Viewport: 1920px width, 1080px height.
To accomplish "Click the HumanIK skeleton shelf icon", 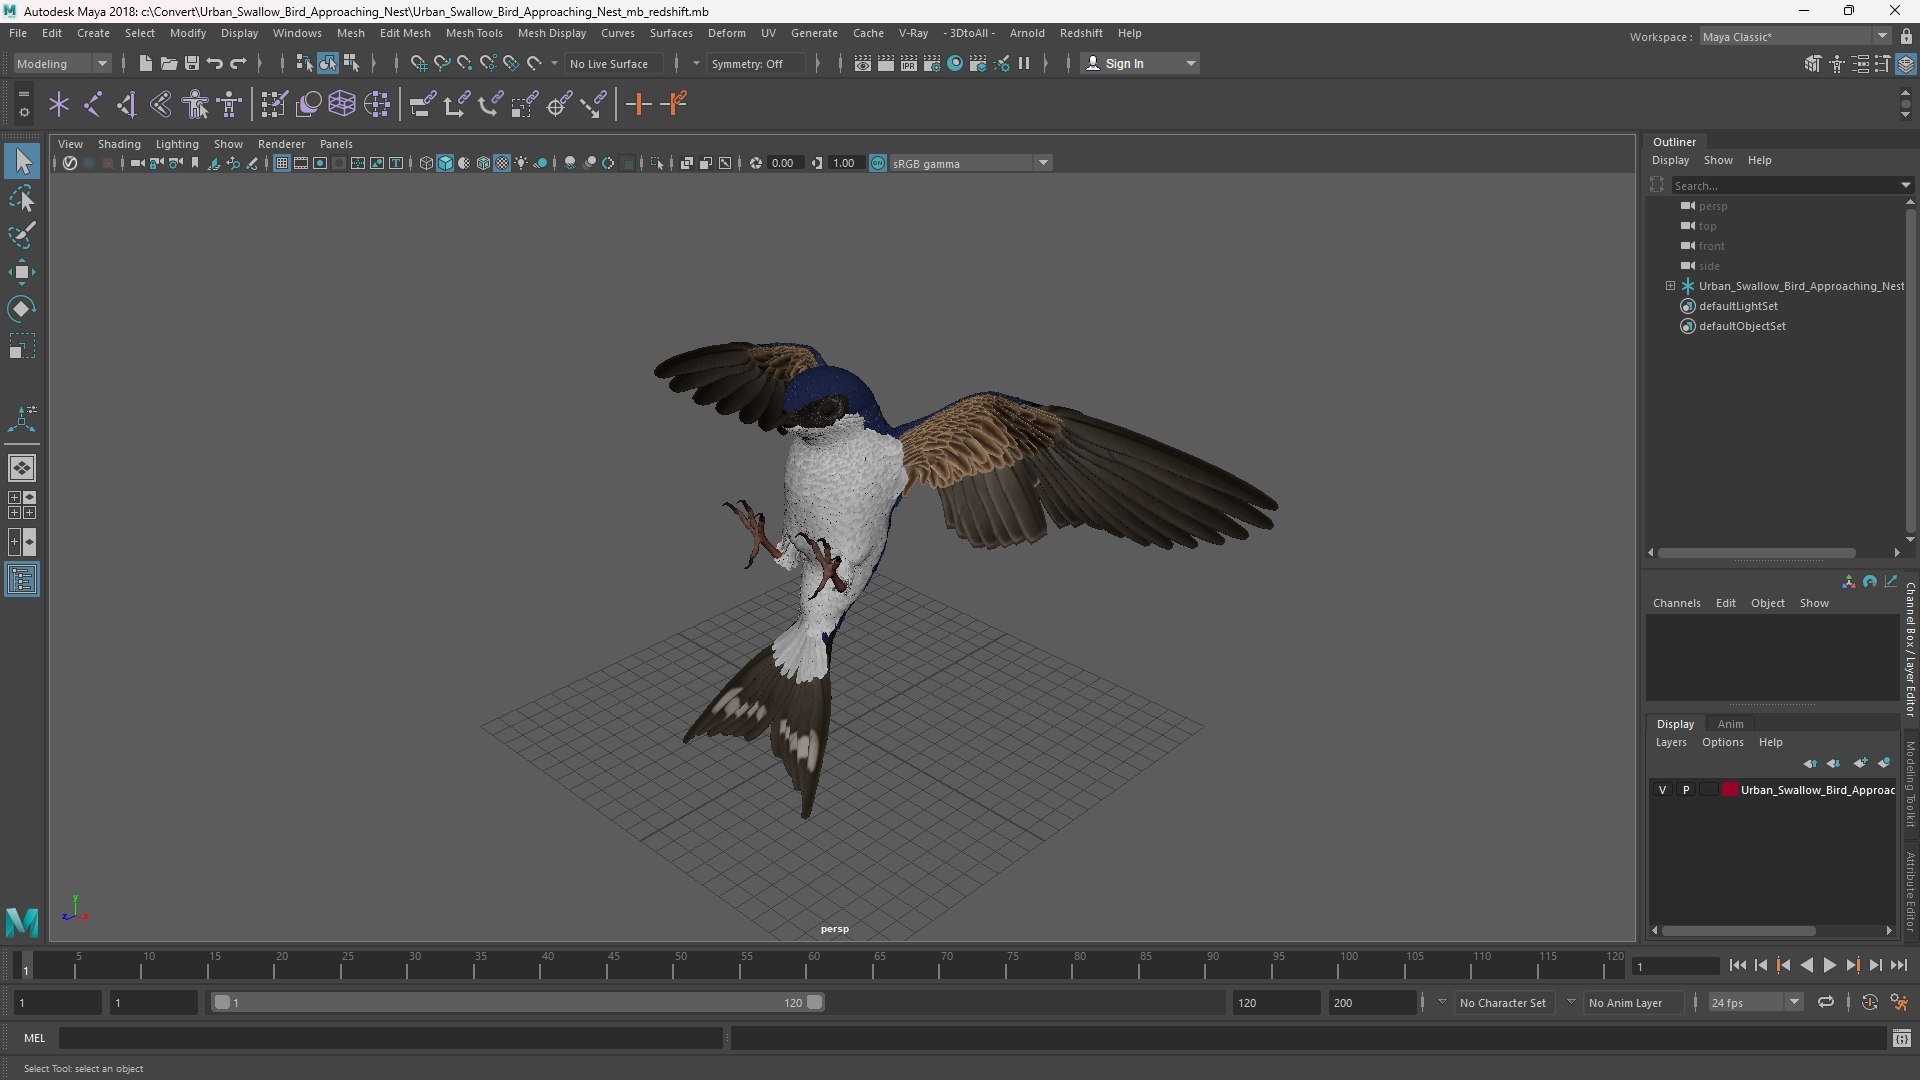I will [x=229, y=104].
